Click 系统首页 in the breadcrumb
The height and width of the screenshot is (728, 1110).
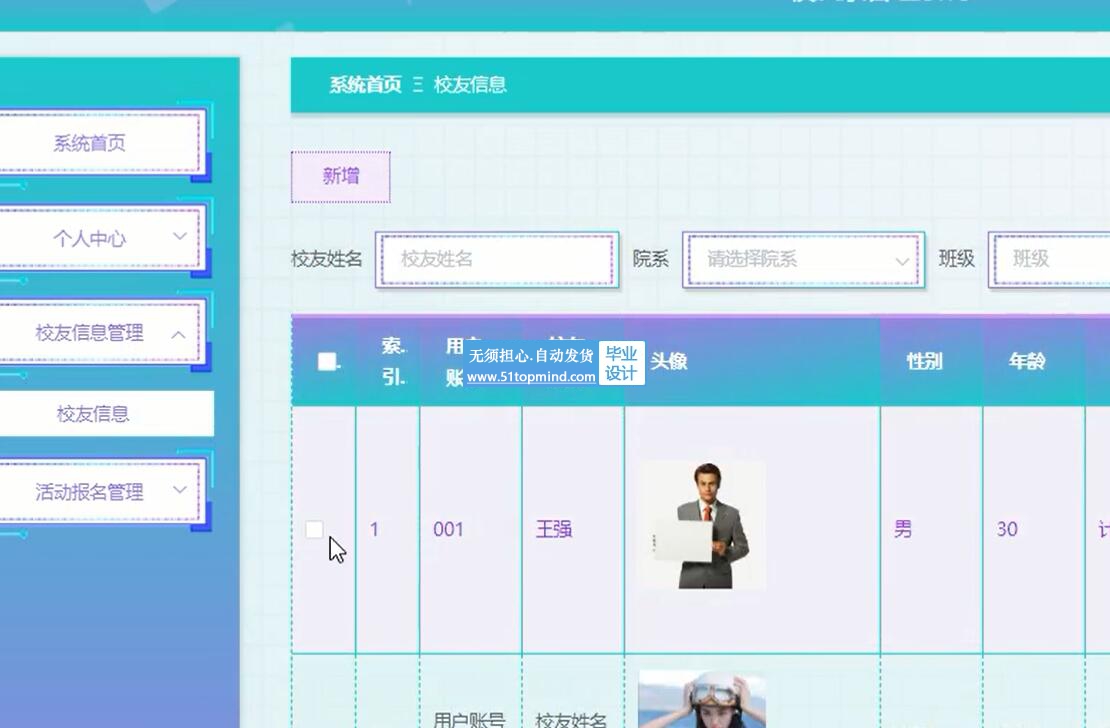point(365,85)
